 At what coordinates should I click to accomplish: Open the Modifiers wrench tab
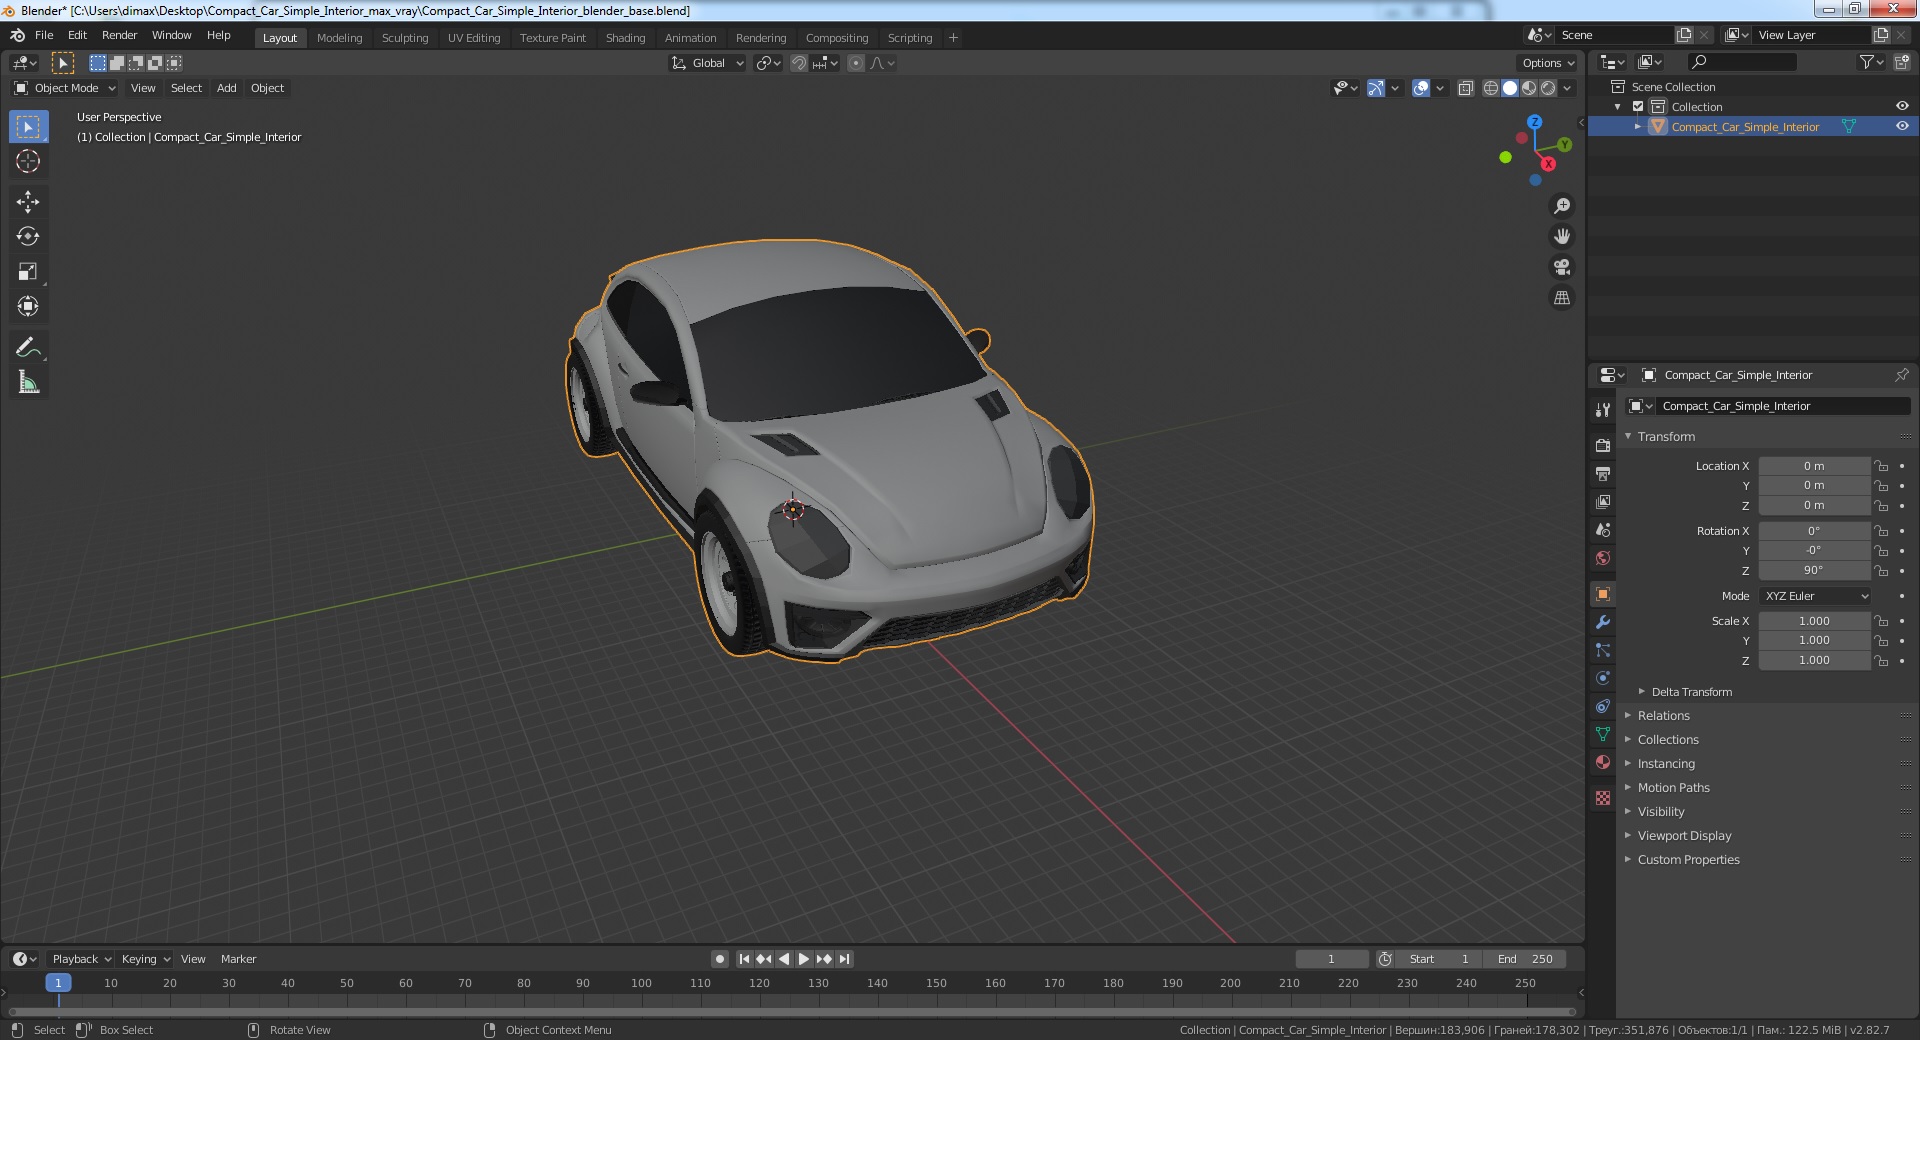pos(1603,622)
